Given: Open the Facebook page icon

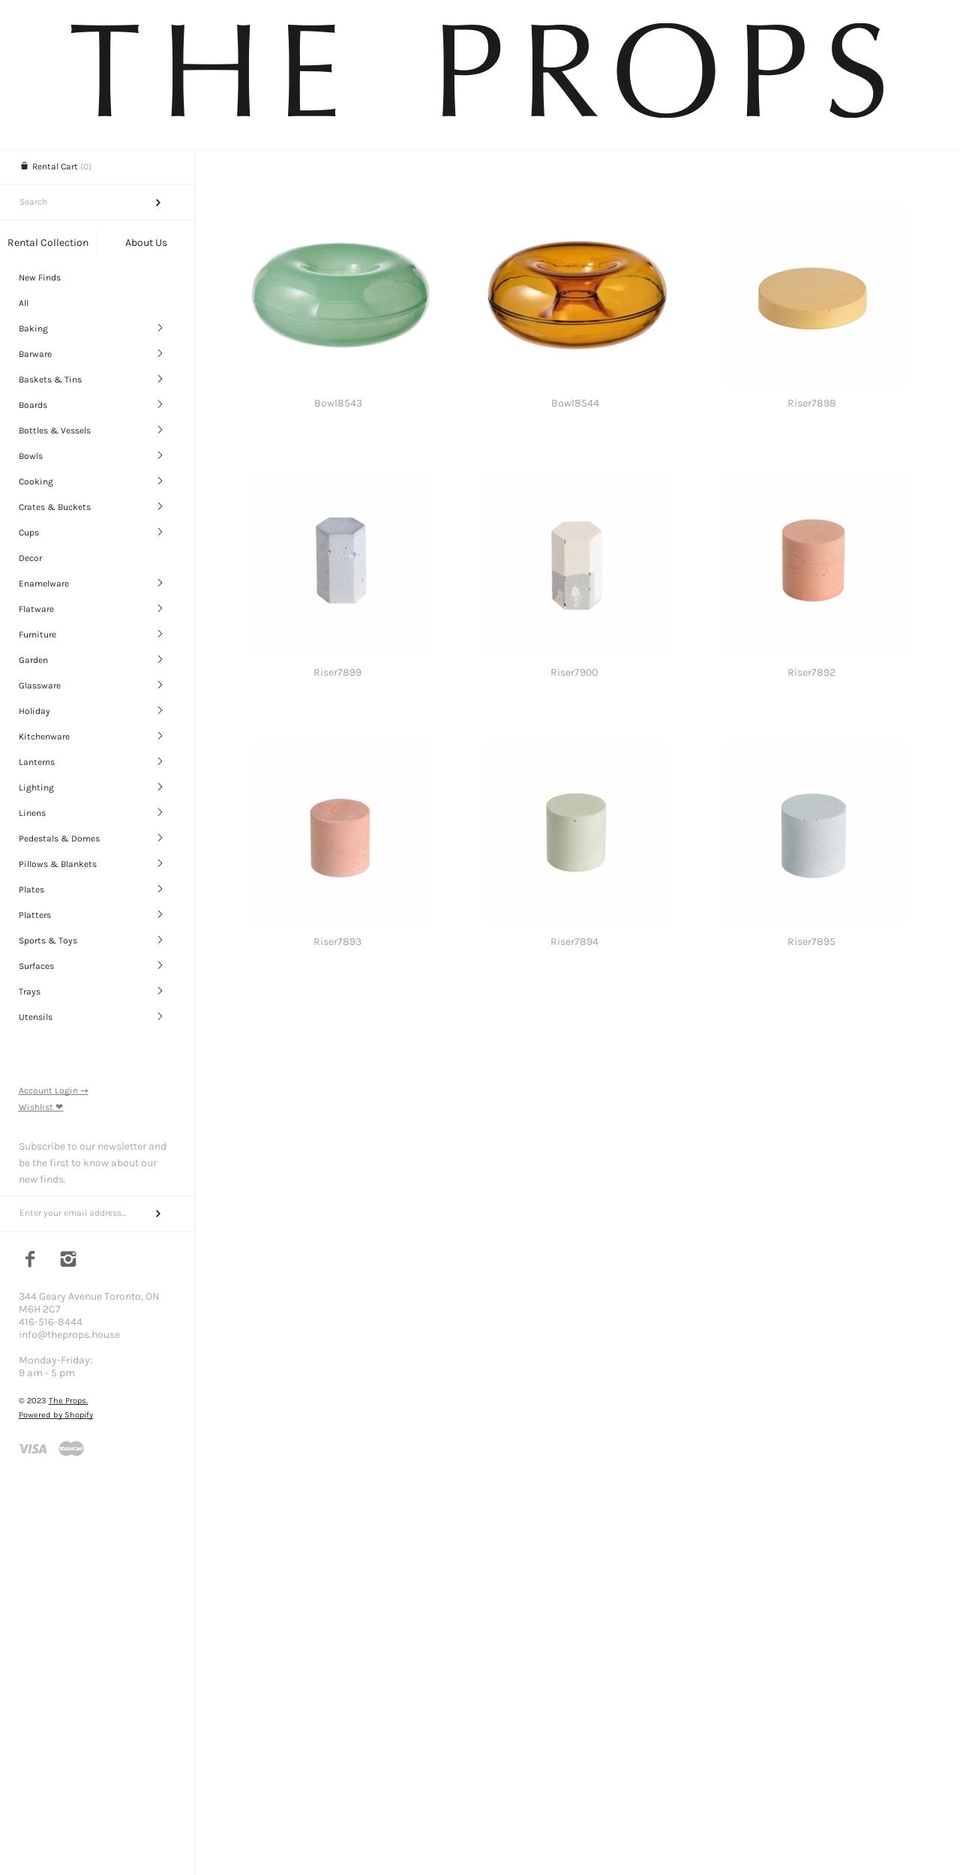Looking at the screenshot, I should tap(30, 1259).
